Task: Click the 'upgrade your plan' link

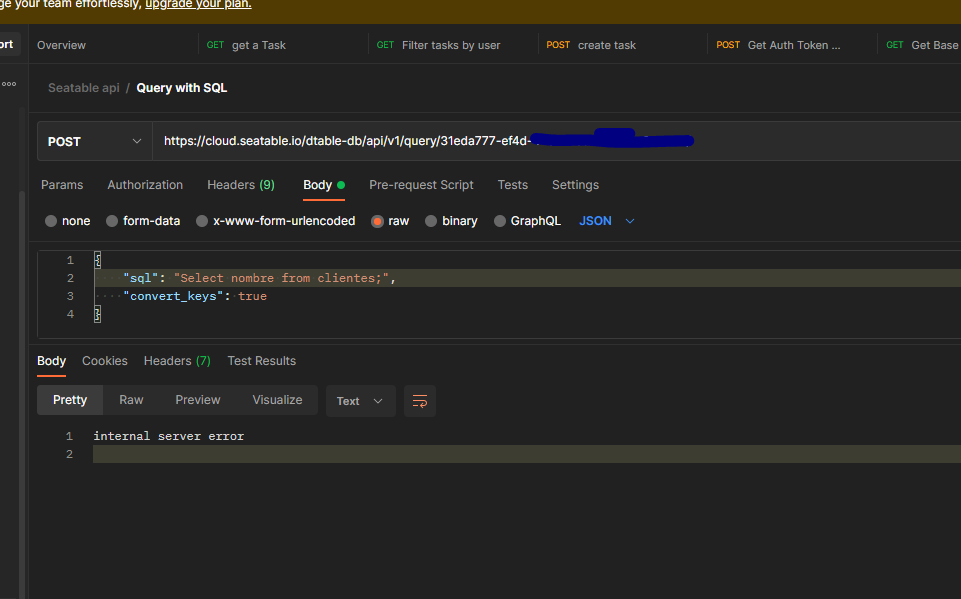Action: (198, 4)
